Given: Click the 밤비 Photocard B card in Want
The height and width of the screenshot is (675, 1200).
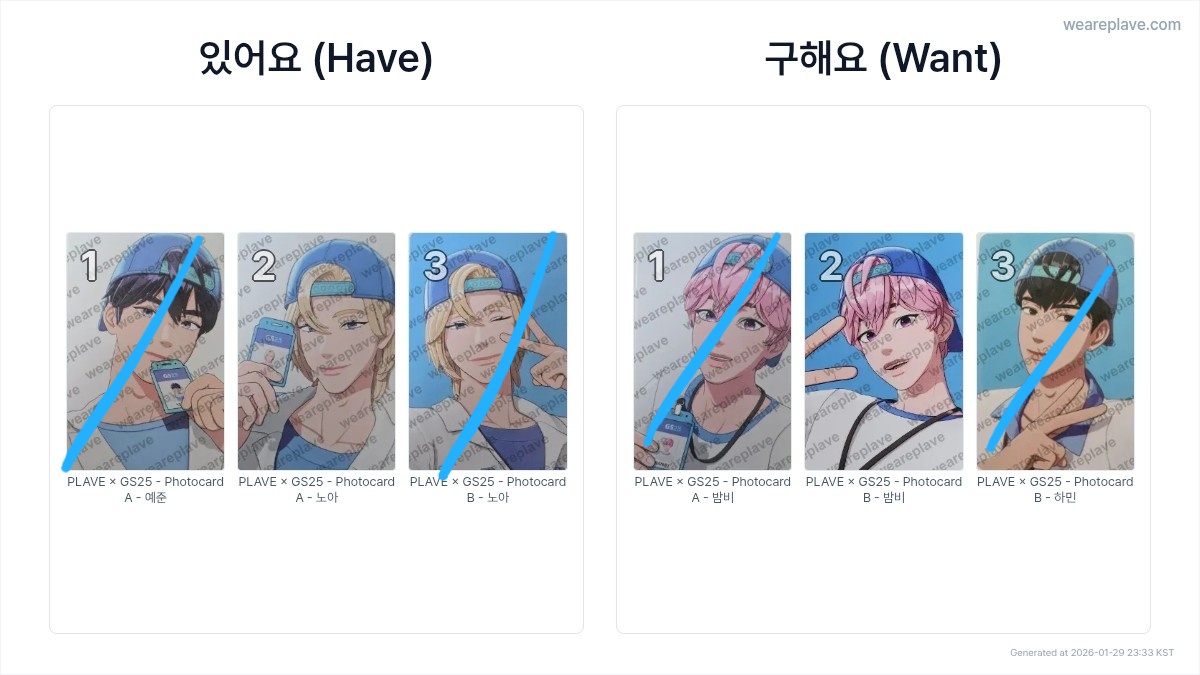Looking at the screenshot, I should [x=884, y=352].
